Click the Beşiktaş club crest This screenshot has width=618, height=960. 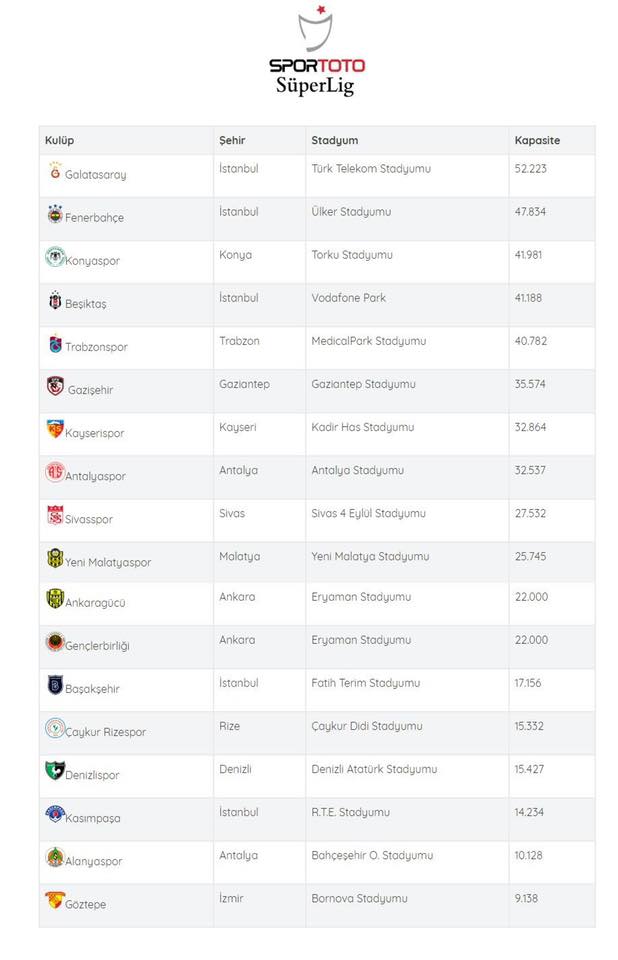pyautogui.click(x=55, y=300)
